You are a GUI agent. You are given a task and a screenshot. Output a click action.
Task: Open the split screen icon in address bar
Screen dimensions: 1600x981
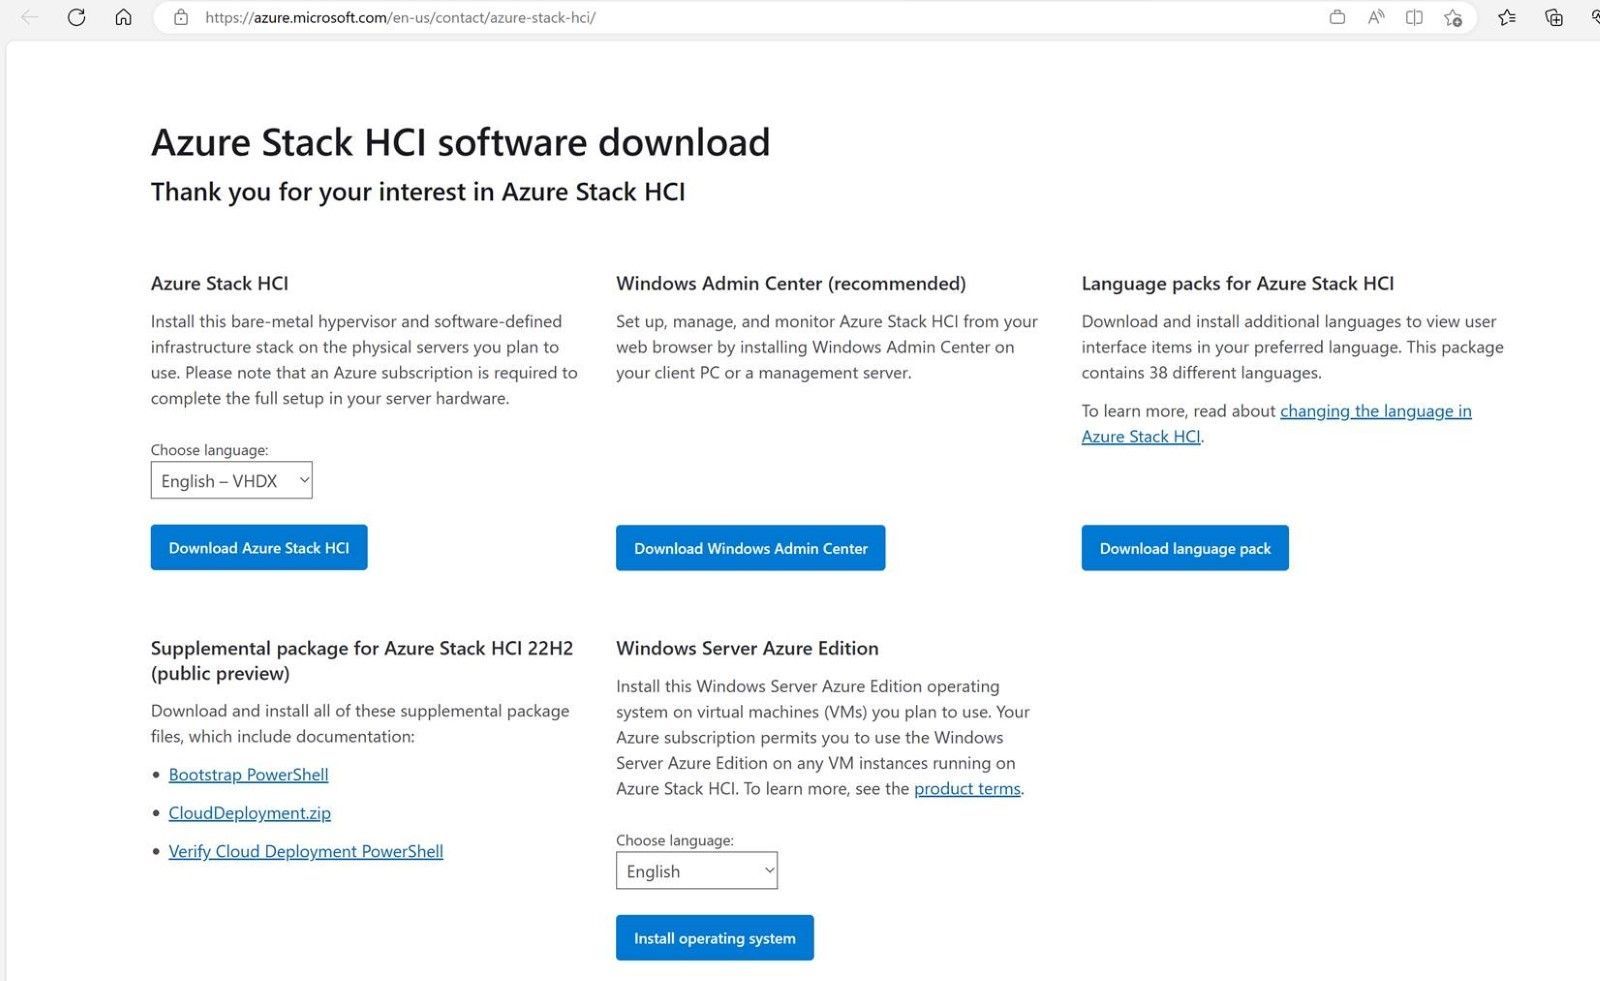tap(1414, 17)
